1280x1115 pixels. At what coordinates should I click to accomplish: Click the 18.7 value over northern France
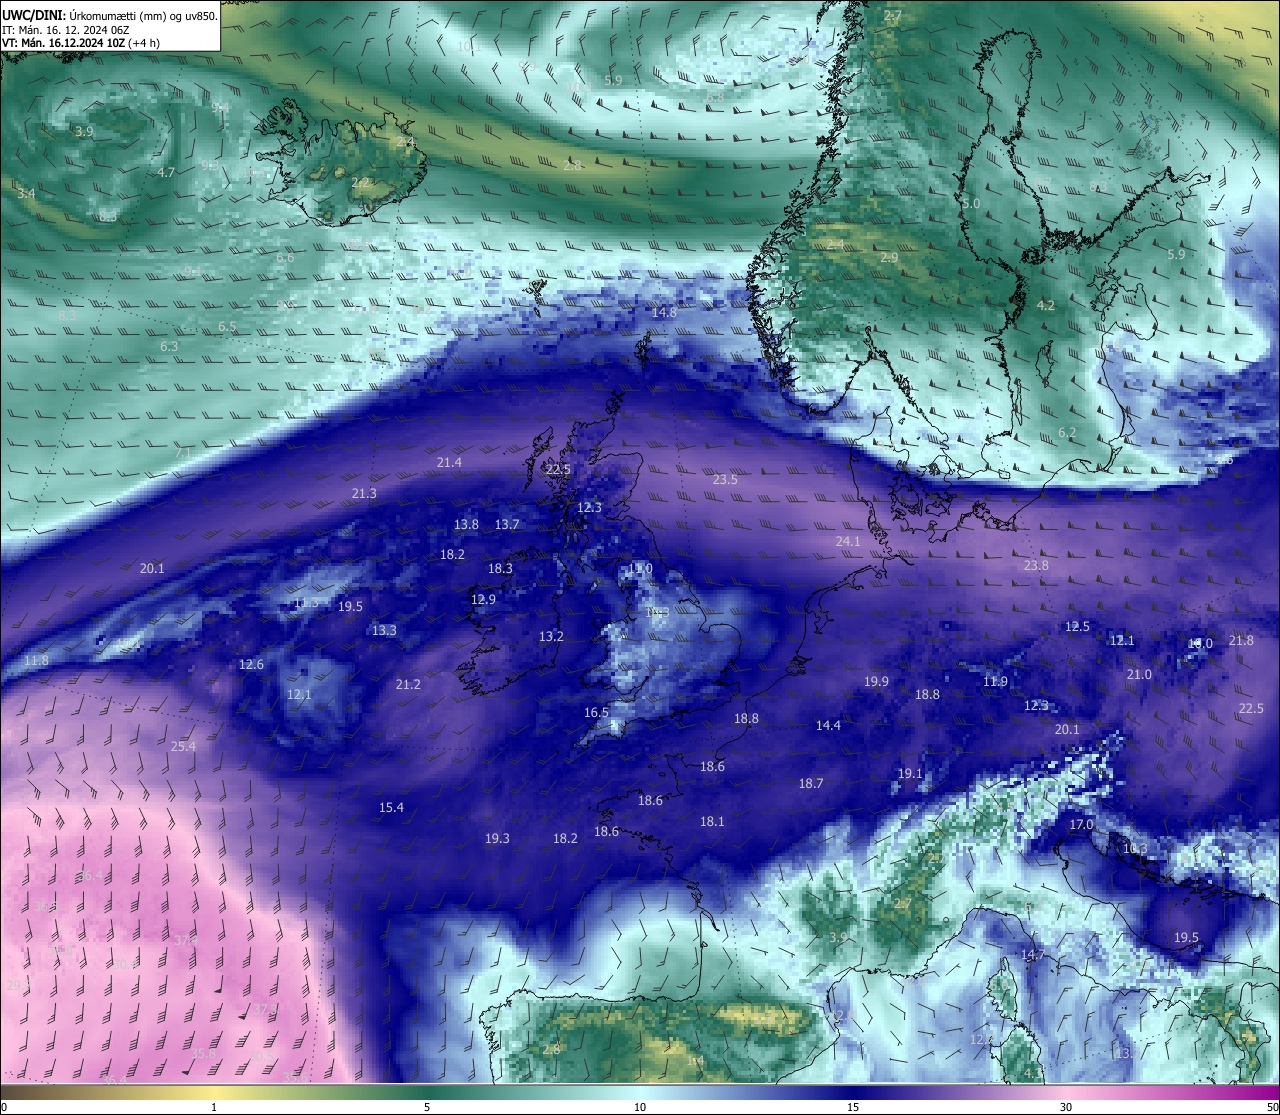pos(811,783)
